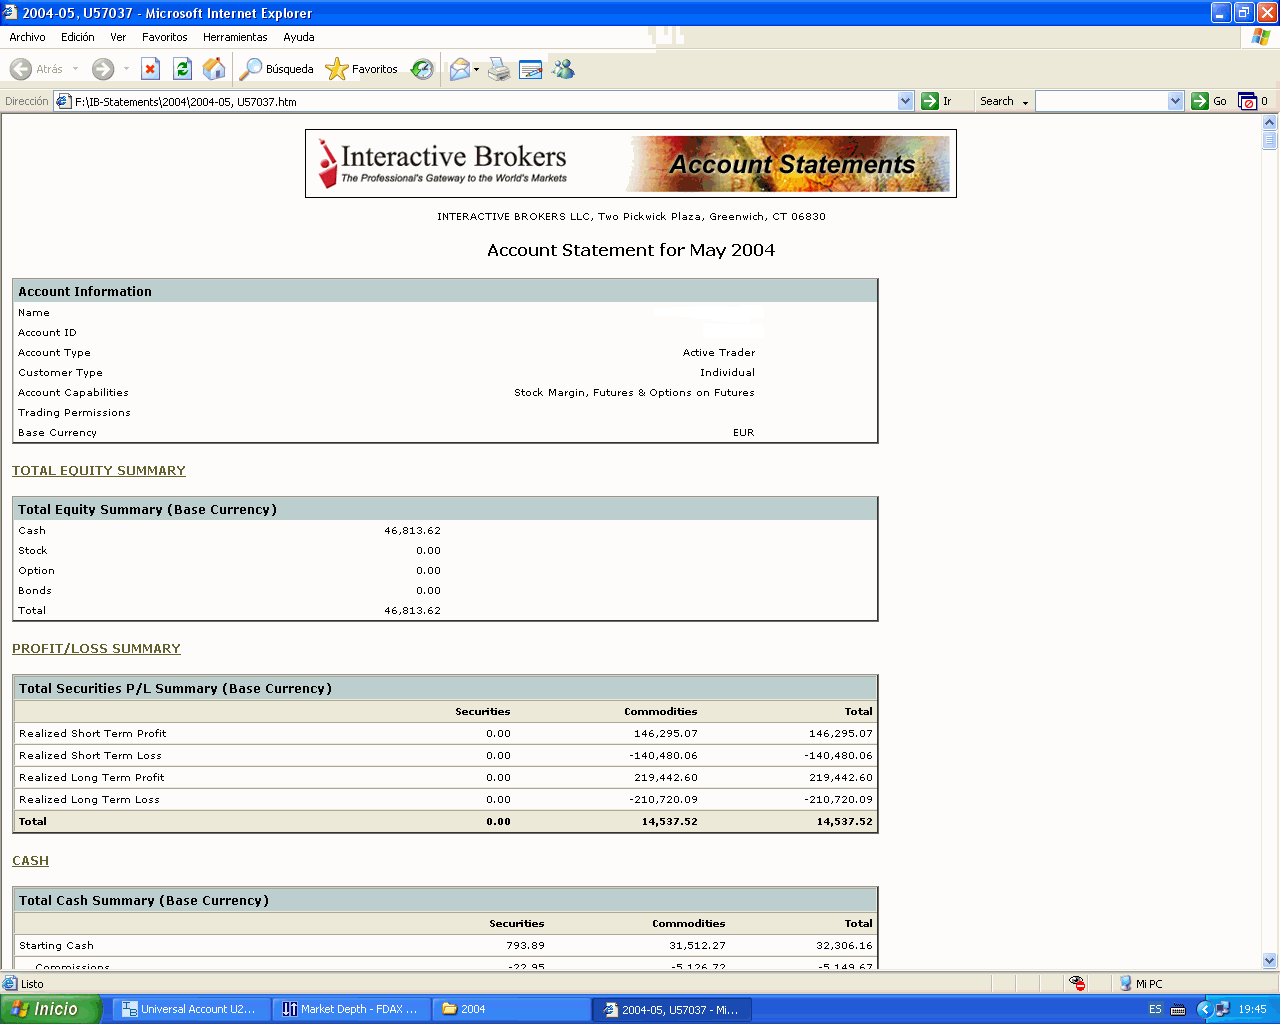Click the vertical scrollbar thumb
Screen dimensions: 1280x1024
pyautogui.click(x=1270, y=140)
